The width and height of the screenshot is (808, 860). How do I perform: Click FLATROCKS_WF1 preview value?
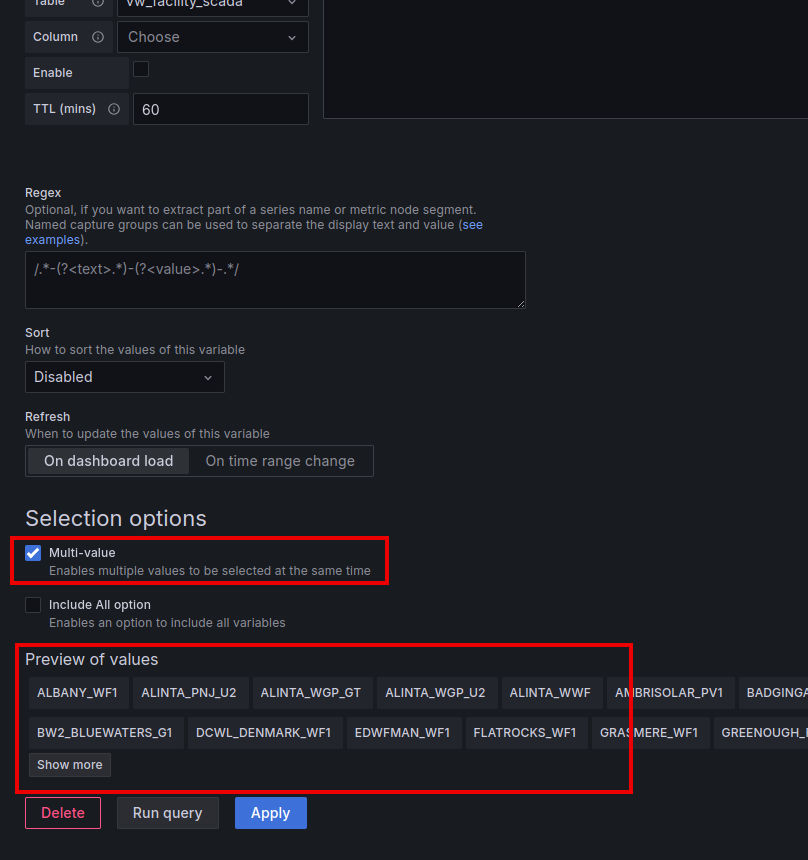pos(525,733)
